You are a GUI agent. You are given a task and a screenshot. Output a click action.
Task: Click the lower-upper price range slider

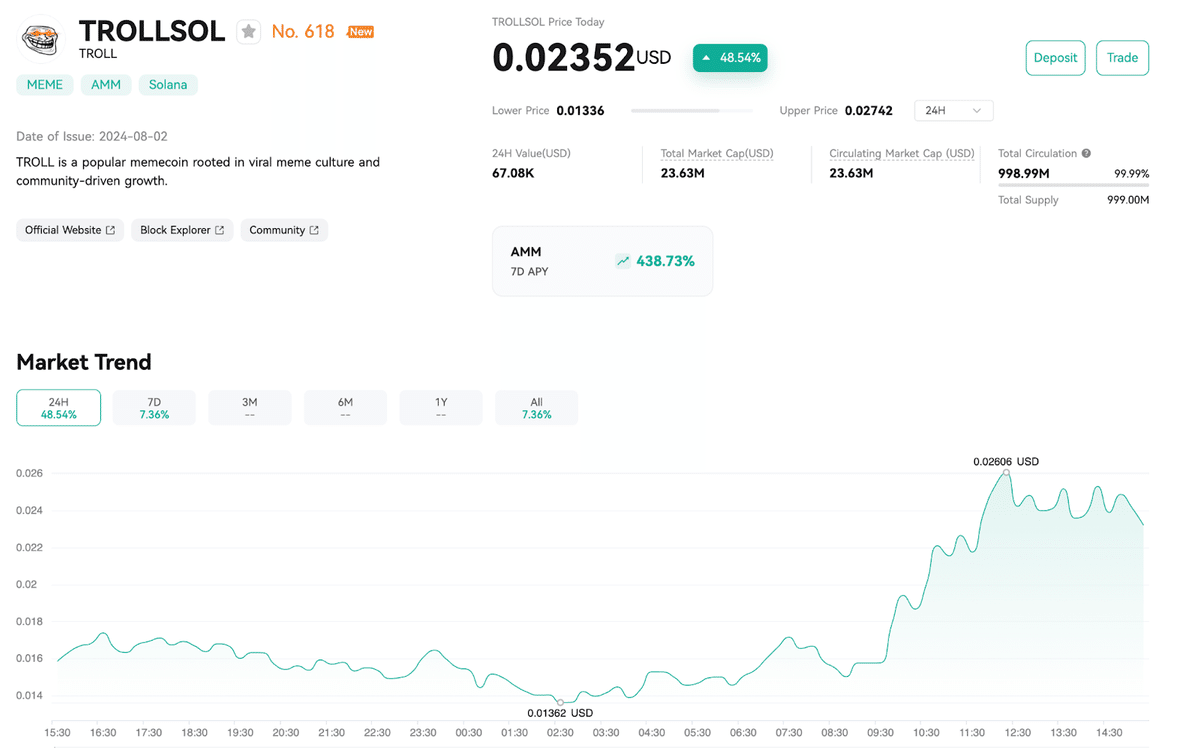[x=692, y=110]
